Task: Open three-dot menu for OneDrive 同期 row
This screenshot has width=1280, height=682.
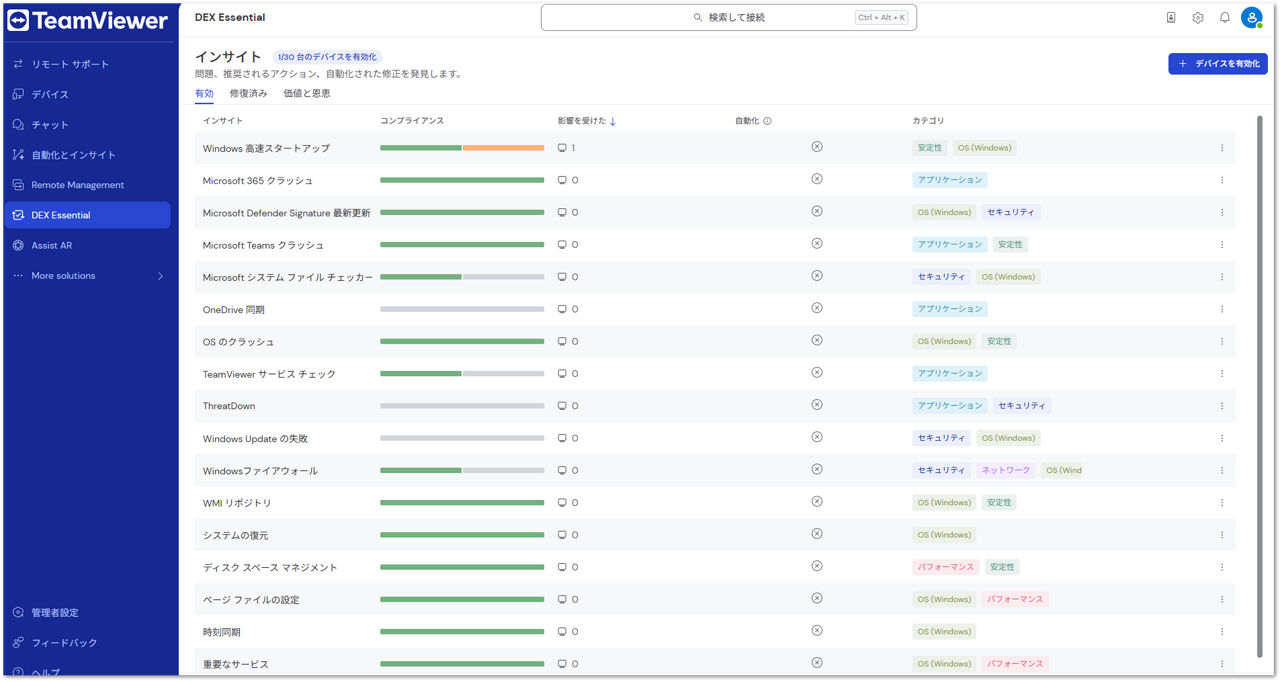Action: pos(1221,309)
